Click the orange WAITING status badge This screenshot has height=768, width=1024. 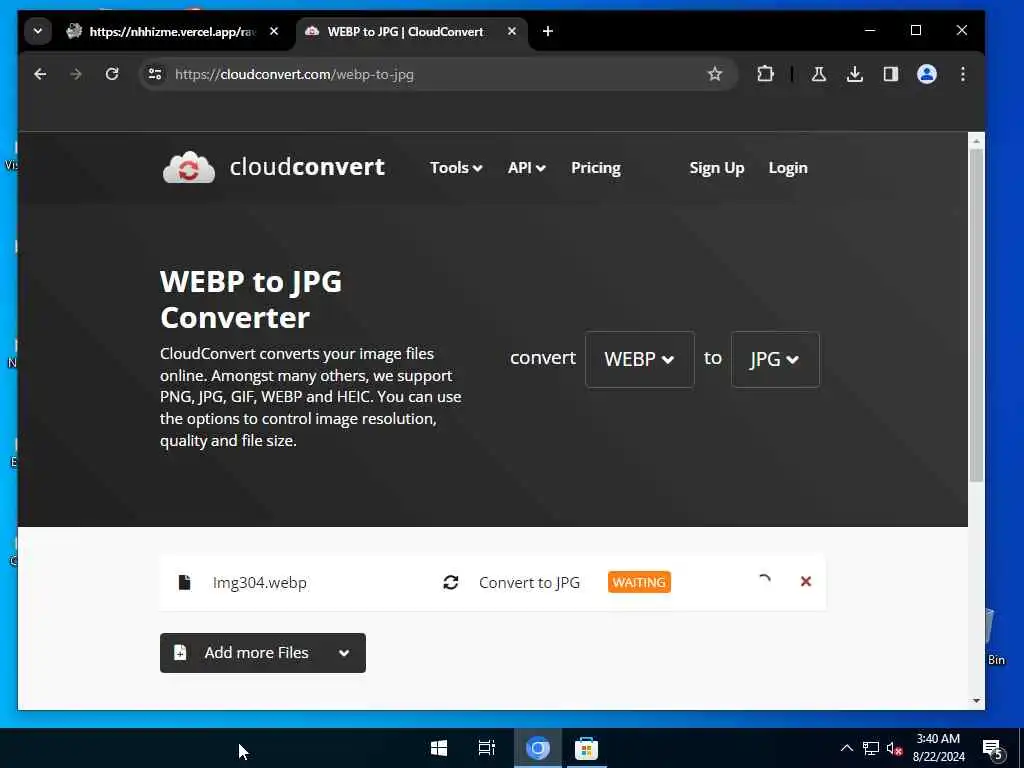[x=639, y=582]
